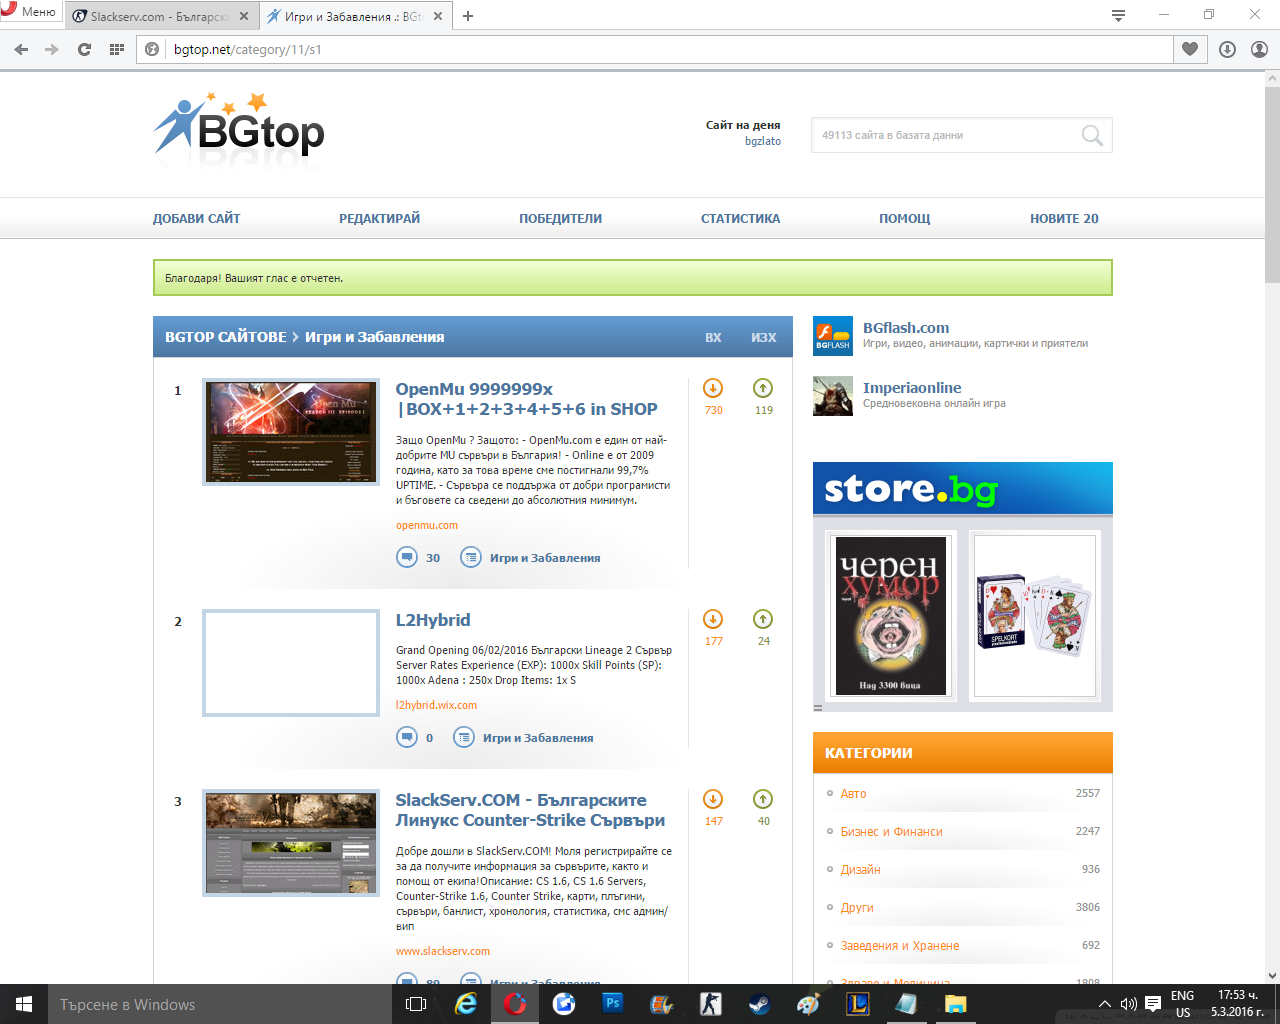Open Windows Start button

[x=24, y=1004]
